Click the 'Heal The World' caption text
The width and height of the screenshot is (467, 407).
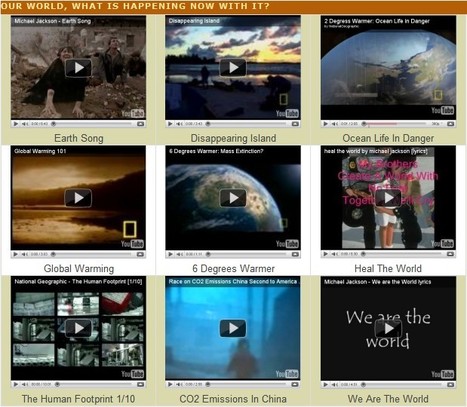[x=388, y=268]
